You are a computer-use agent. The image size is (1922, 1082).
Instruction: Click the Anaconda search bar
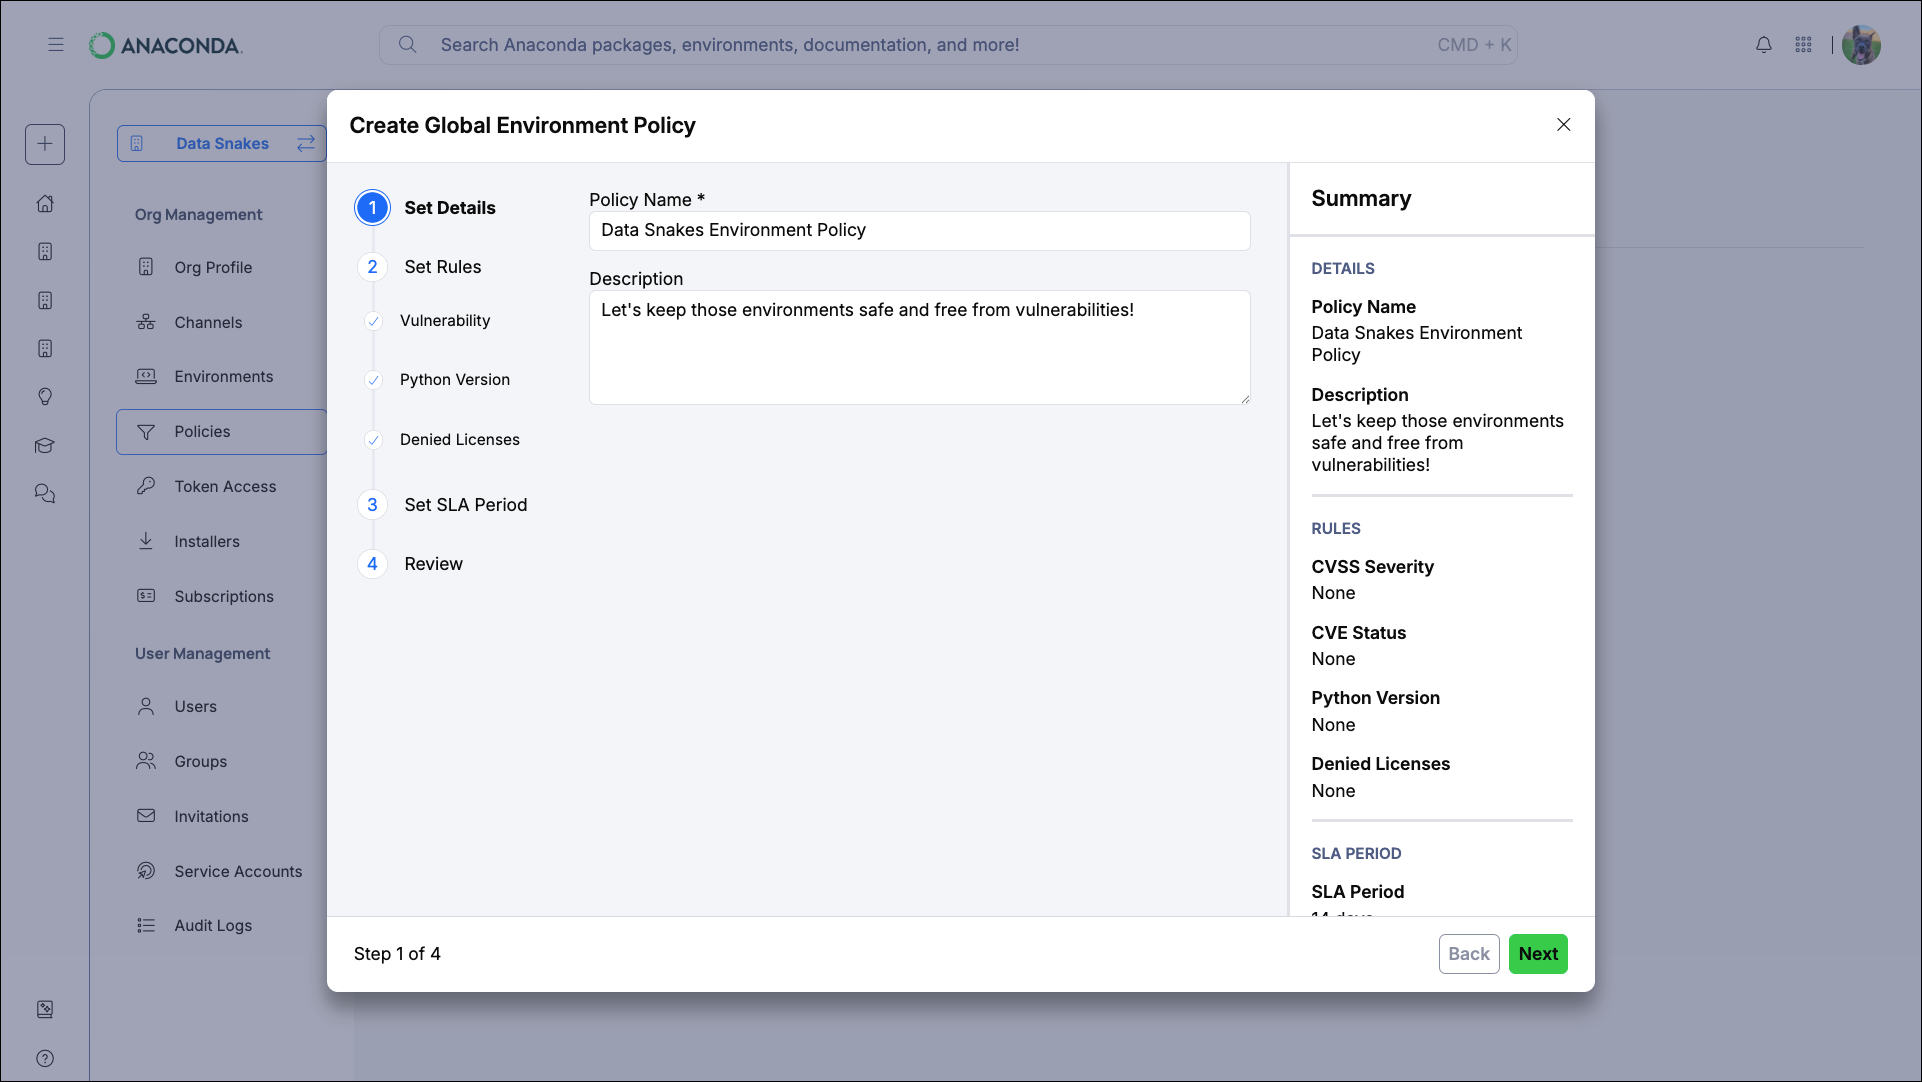[x=948, y=45]
